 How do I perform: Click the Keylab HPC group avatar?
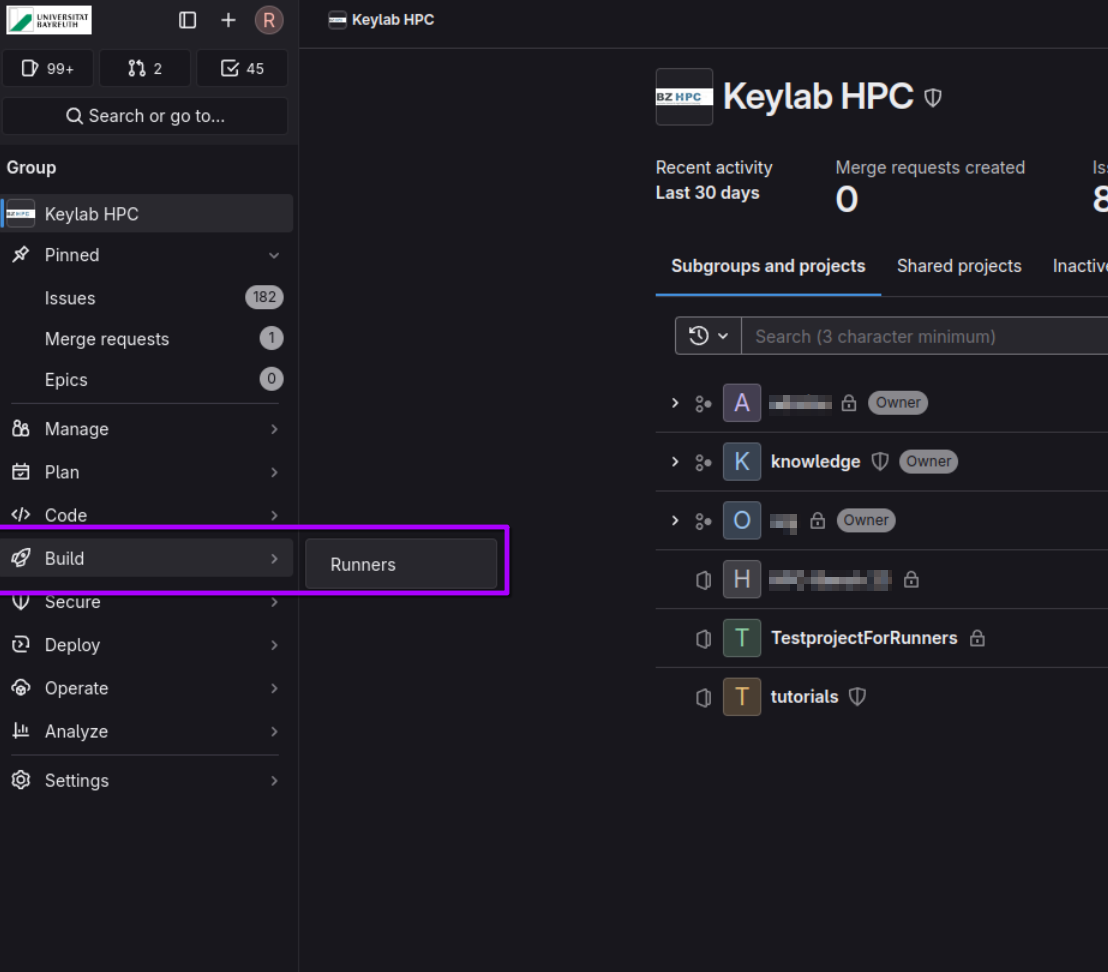click(684, 97)
